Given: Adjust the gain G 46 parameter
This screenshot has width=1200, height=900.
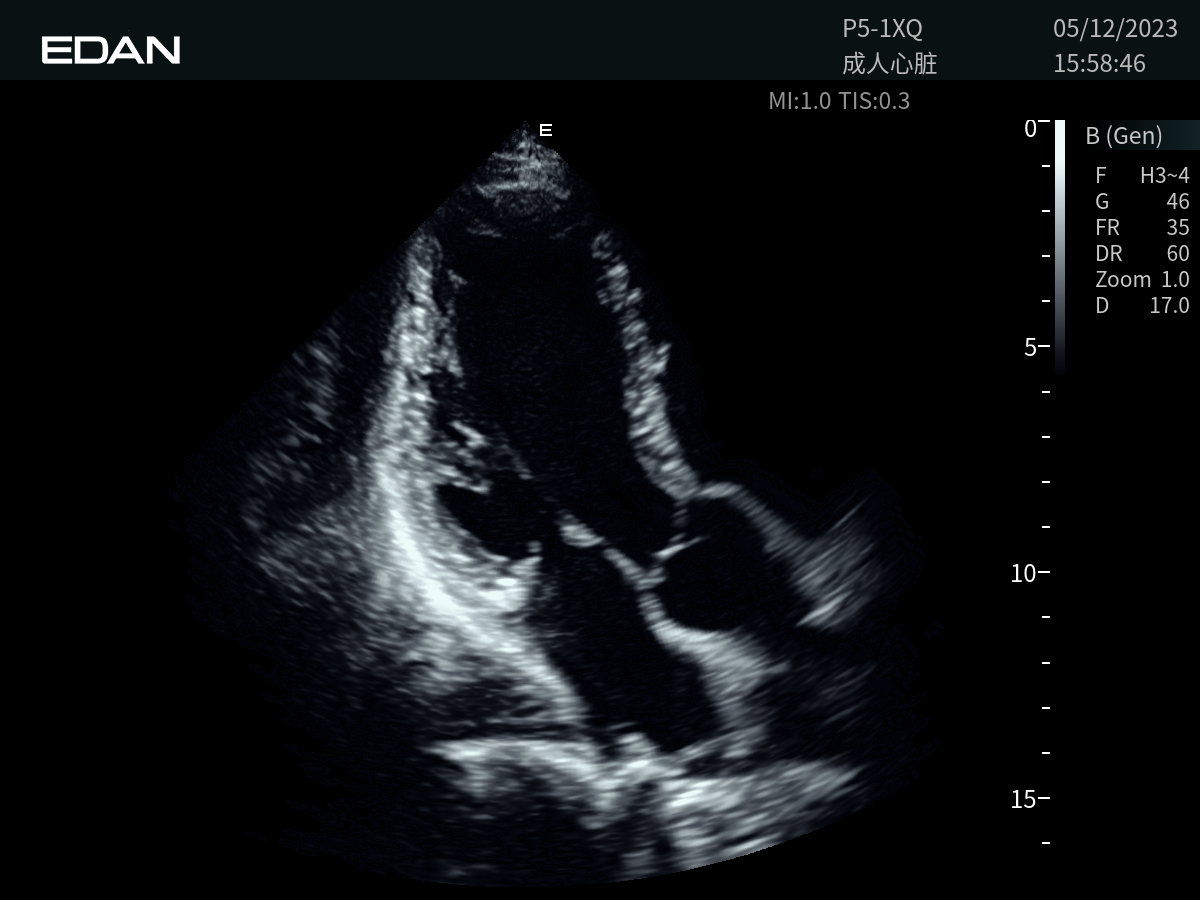Looking at the screenshot, I should click(1142, 202).
